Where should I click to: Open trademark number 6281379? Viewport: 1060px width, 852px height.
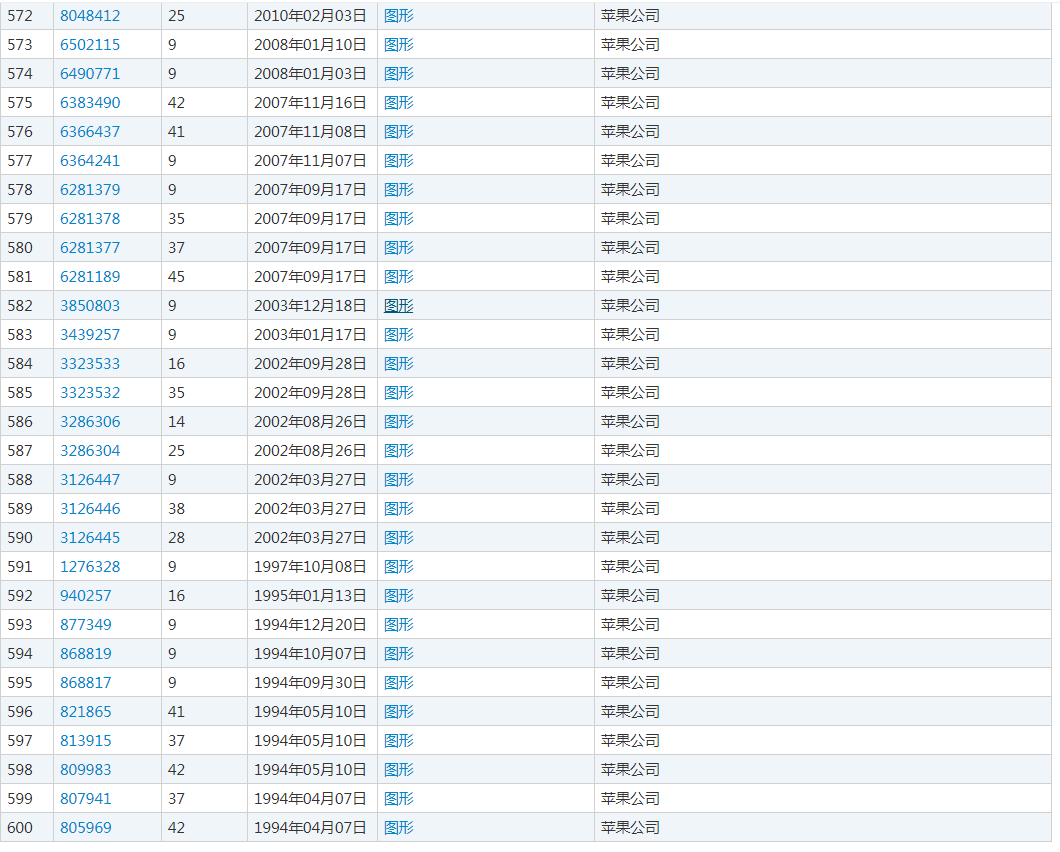click(90, 190)
